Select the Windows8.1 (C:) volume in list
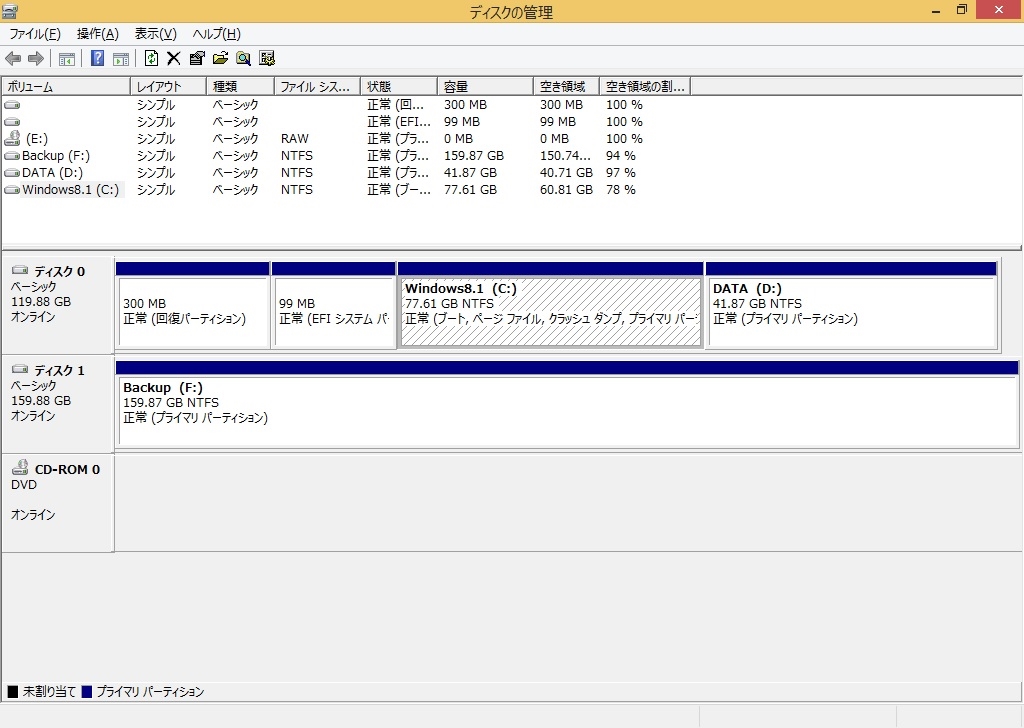The width and height of the screenshot is (1024, 728). (71, 189)
